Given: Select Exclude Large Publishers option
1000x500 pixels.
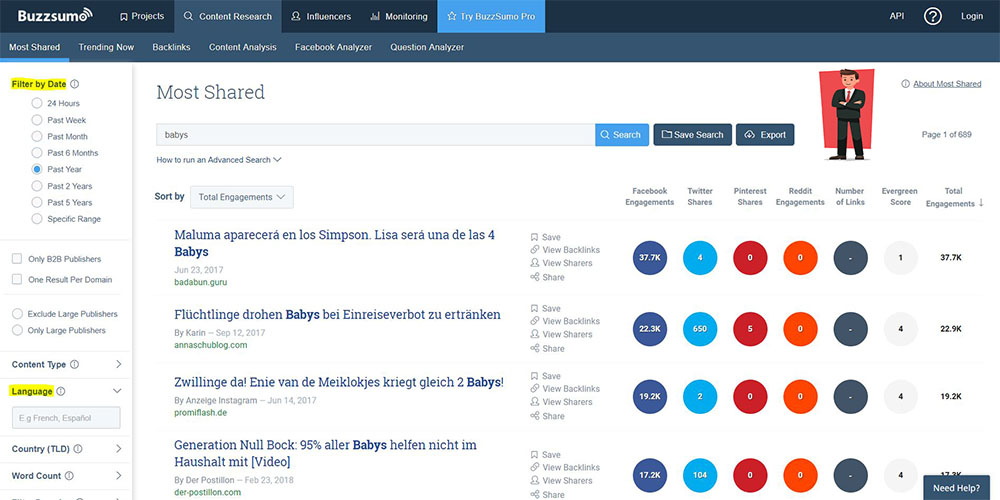Looking at the screenshot, I should [x=17, y=314].
